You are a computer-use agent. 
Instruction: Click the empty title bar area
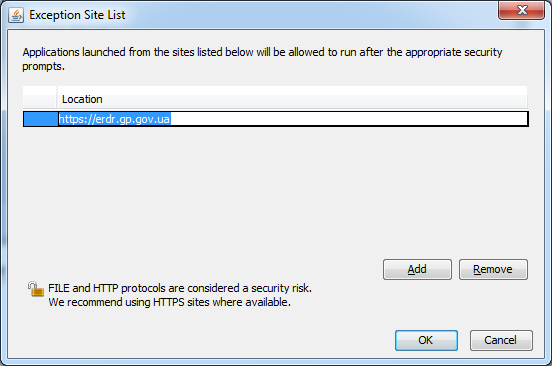tap(310, 15)
